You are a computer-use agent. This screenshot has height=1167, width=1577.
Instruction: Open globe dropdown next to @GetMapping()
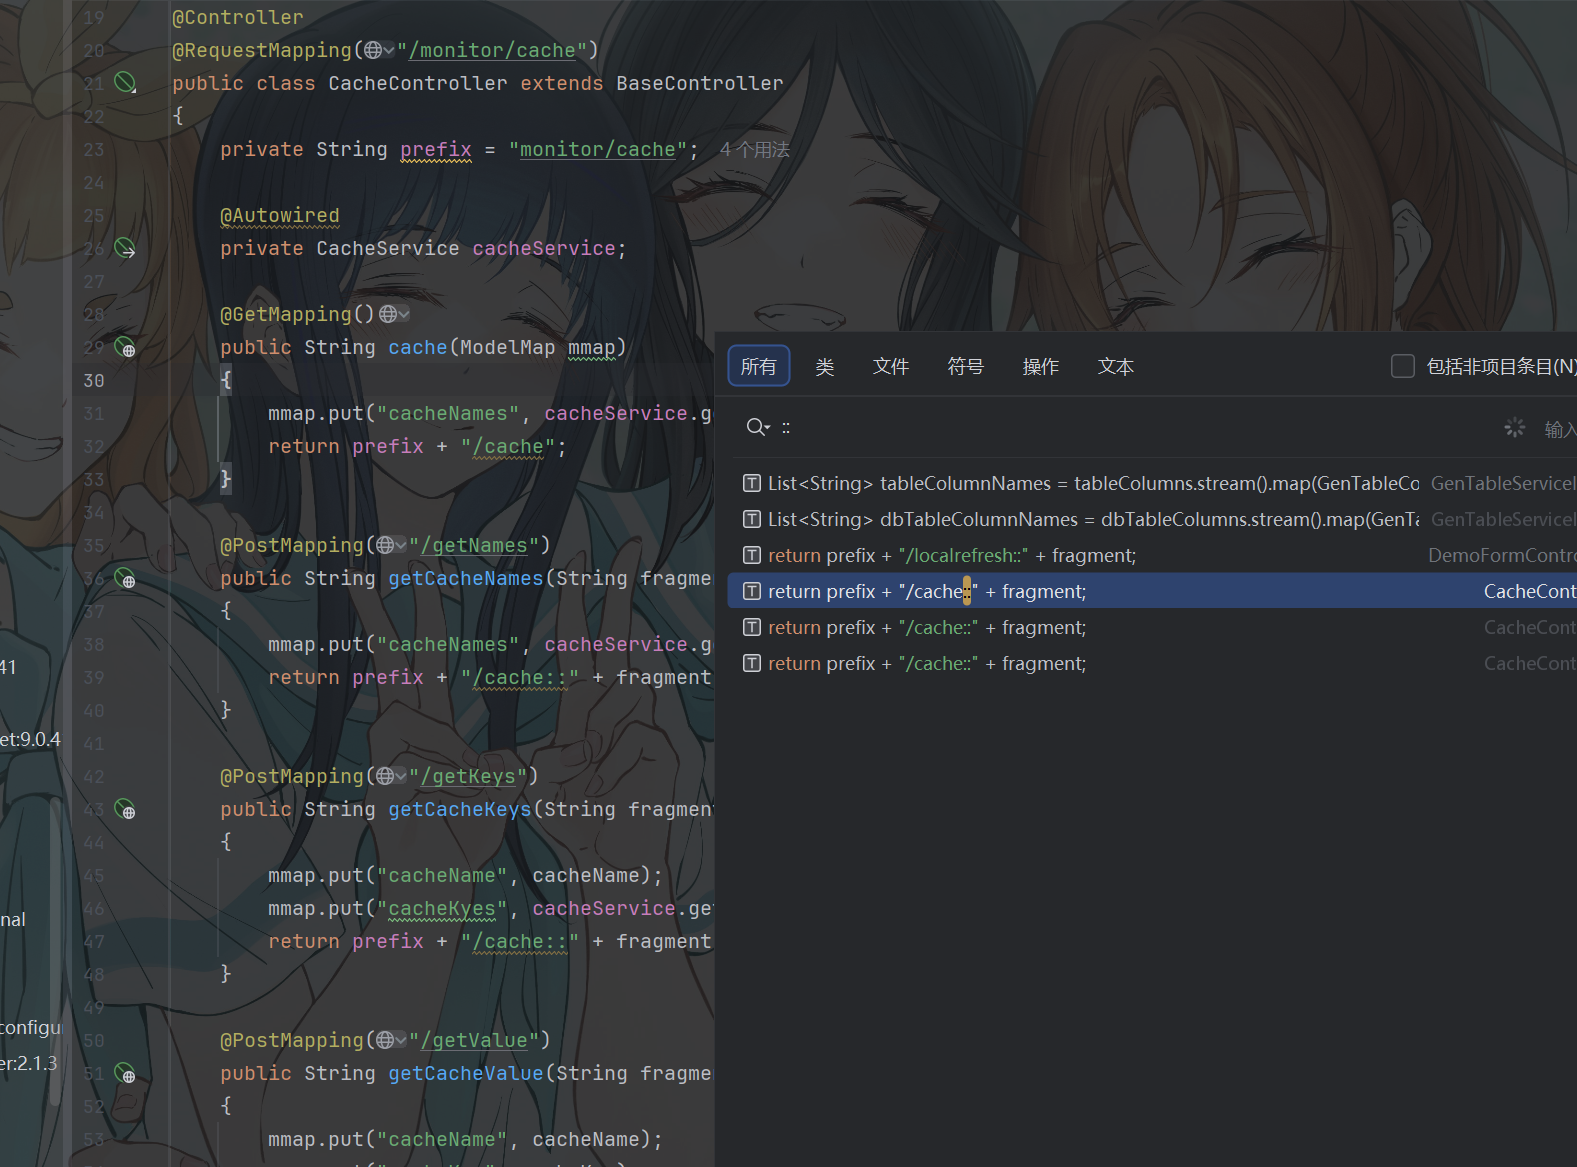click(394, 314)
